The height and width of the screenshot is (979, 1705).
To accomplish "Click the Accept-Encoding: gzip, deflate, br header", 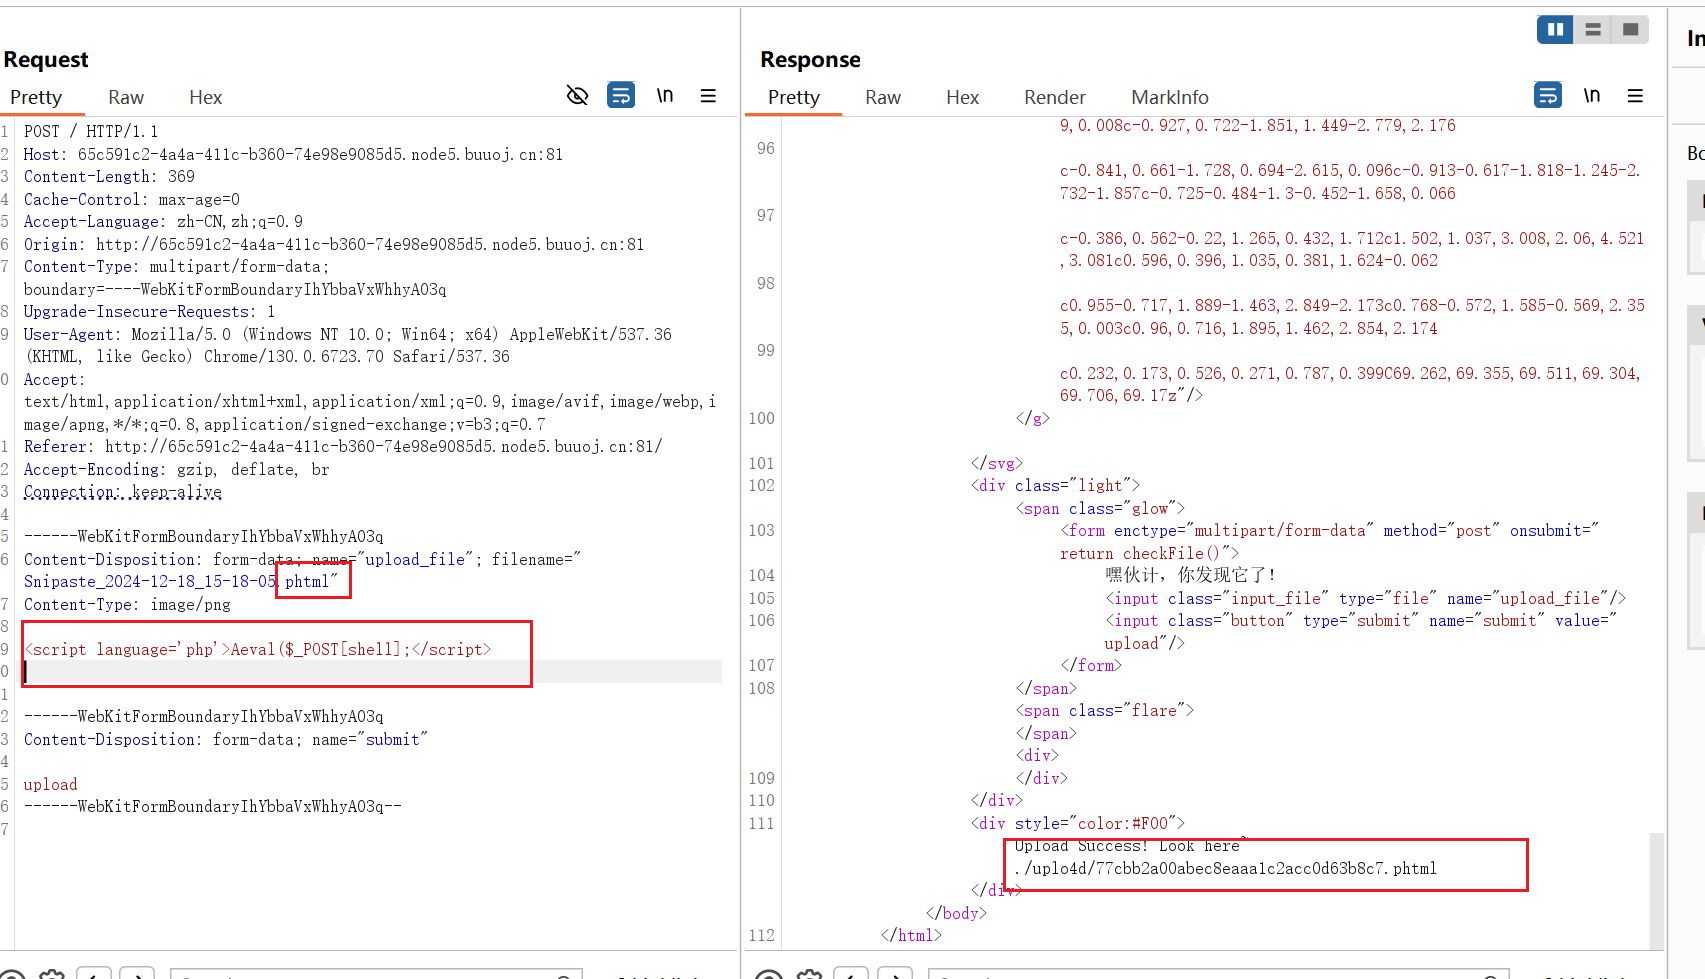I will 176,470.
